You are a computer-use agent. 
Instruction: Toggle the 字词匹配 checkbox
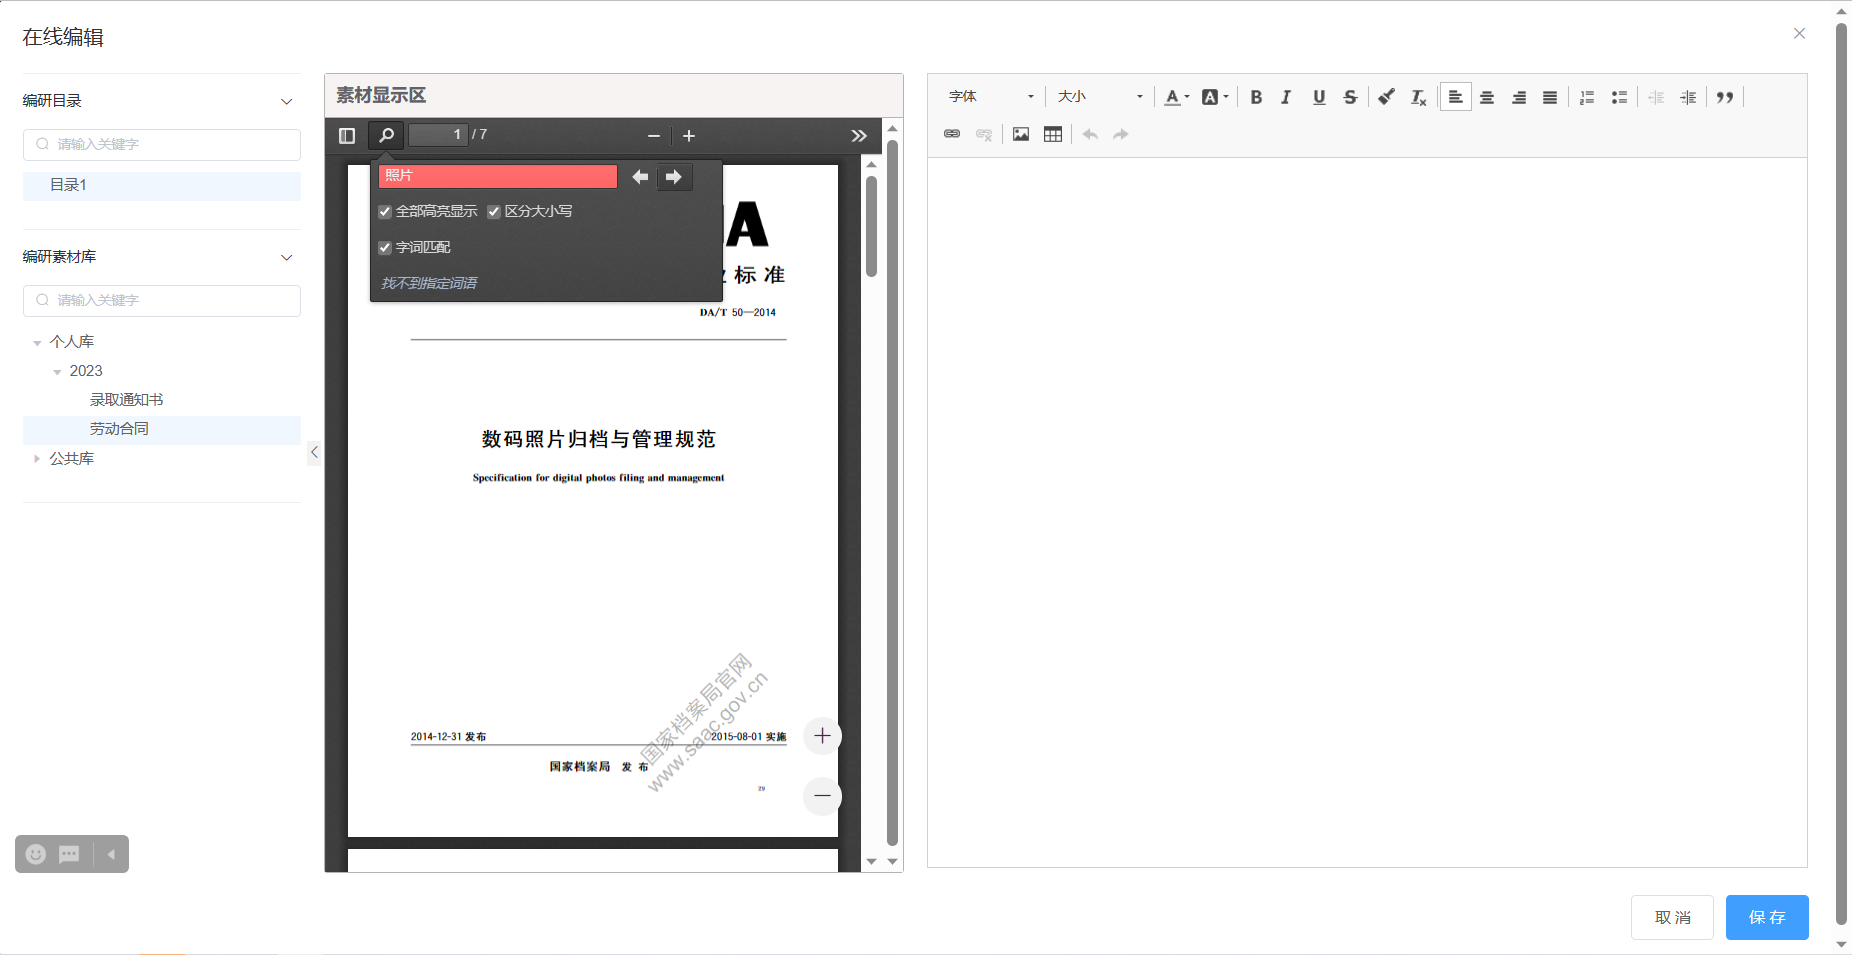(x=385, y=248)
